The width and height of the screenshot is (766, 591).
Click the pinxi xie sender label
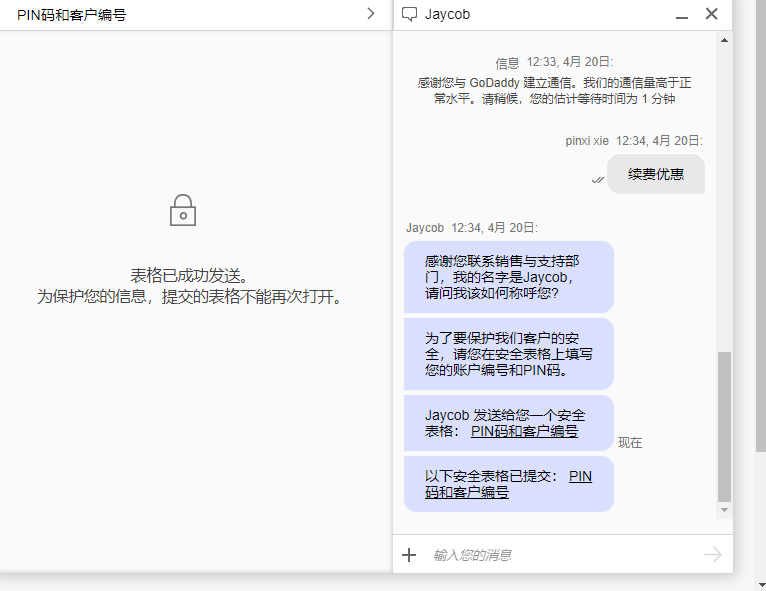click(x=587, y=141)
